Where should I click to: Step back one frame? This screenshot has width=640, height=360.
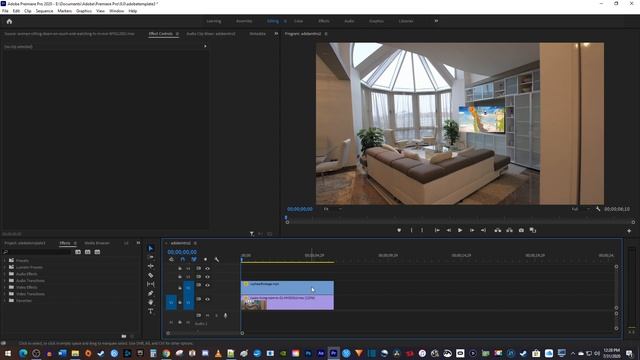(x=449, y=230)
